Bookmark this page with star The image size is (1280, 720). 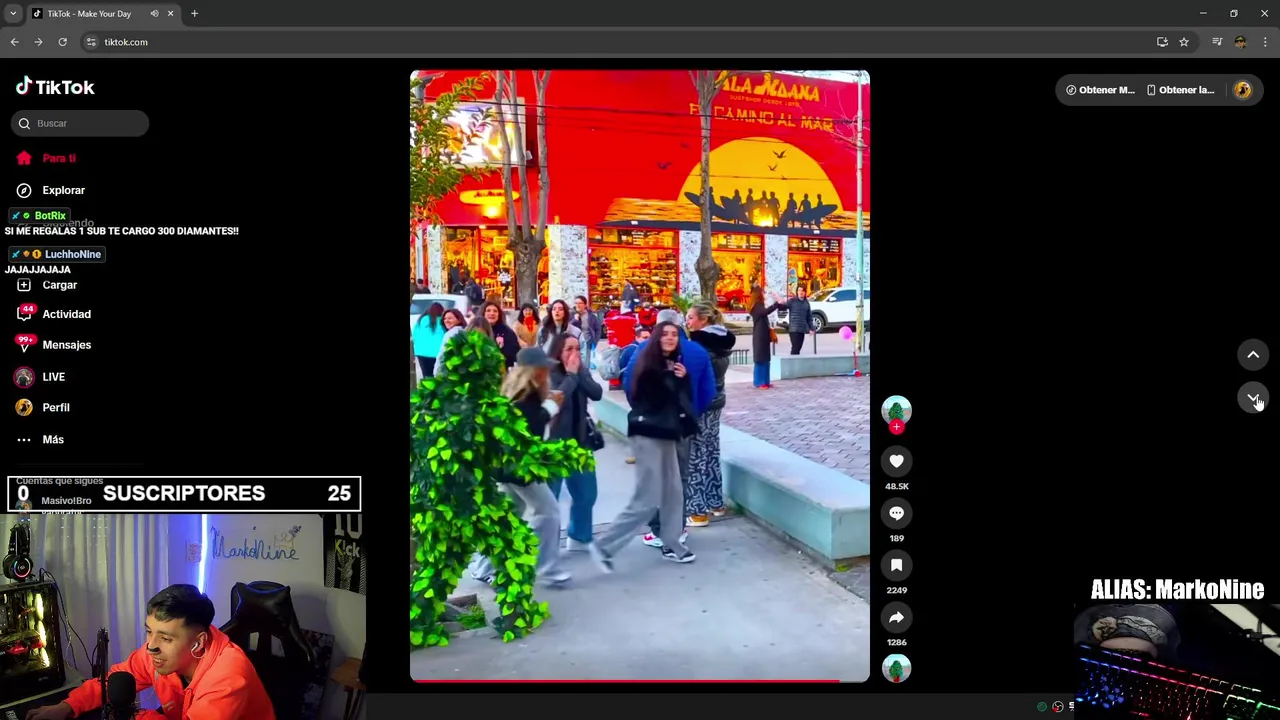pyautogui.click(x=1184, y=42)
